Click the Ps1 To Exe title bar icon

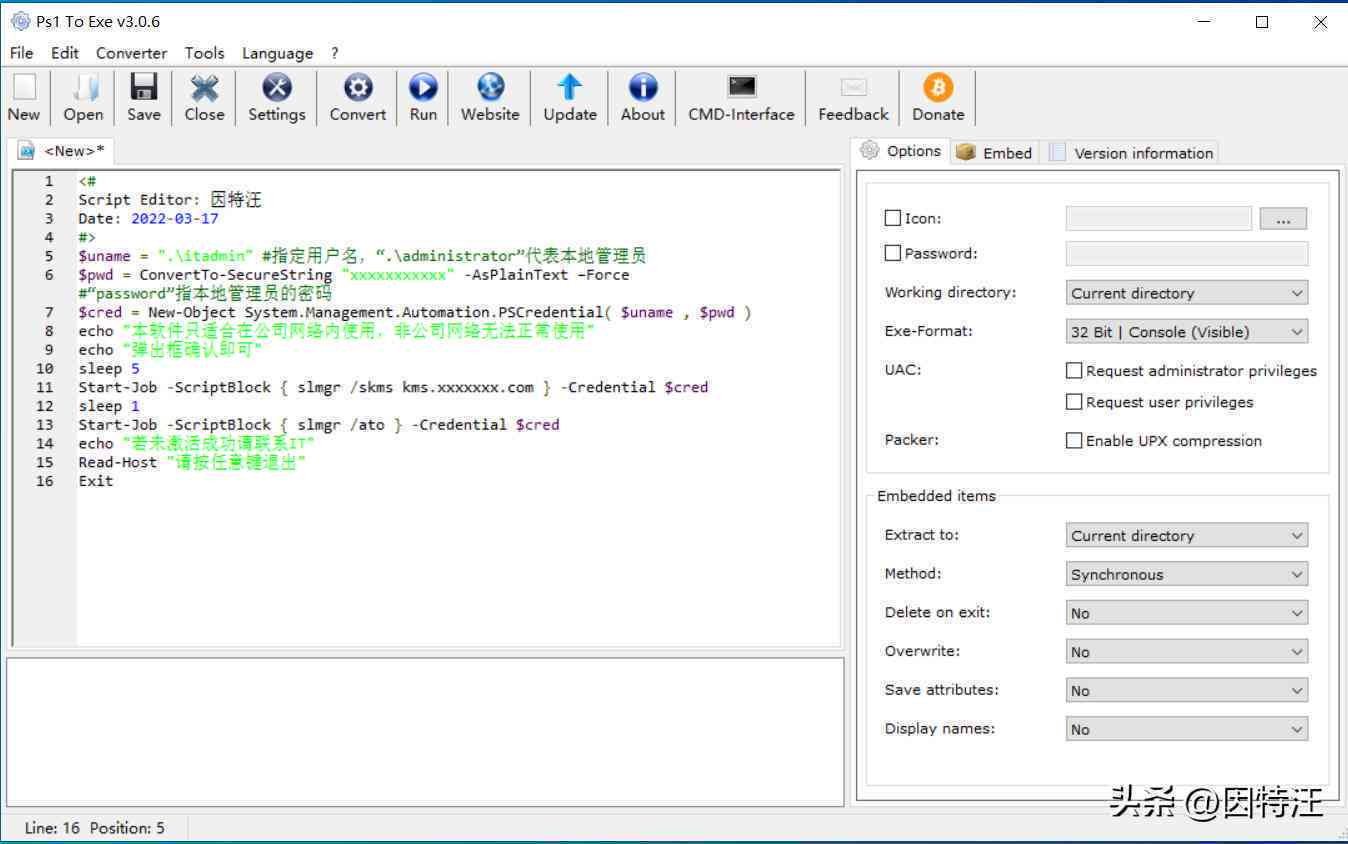pyautogui.click(x=20, y=21)
